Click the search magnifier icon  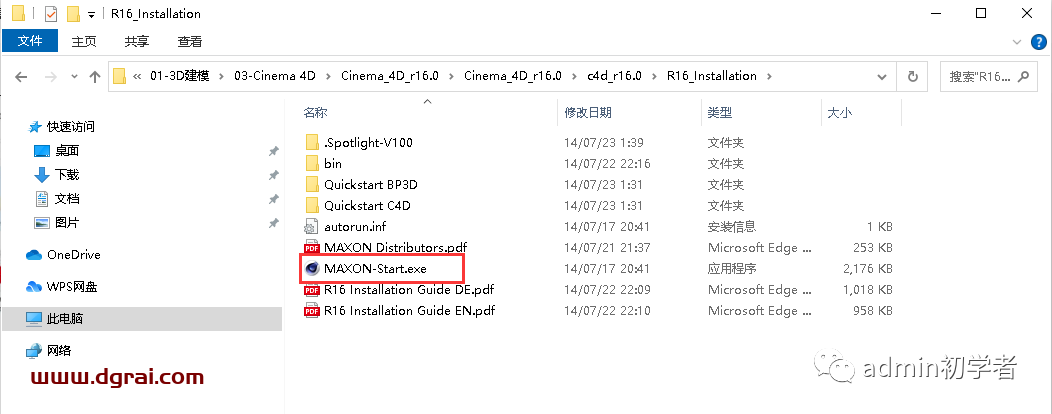pyautogui.click(x=1023, y=76)
